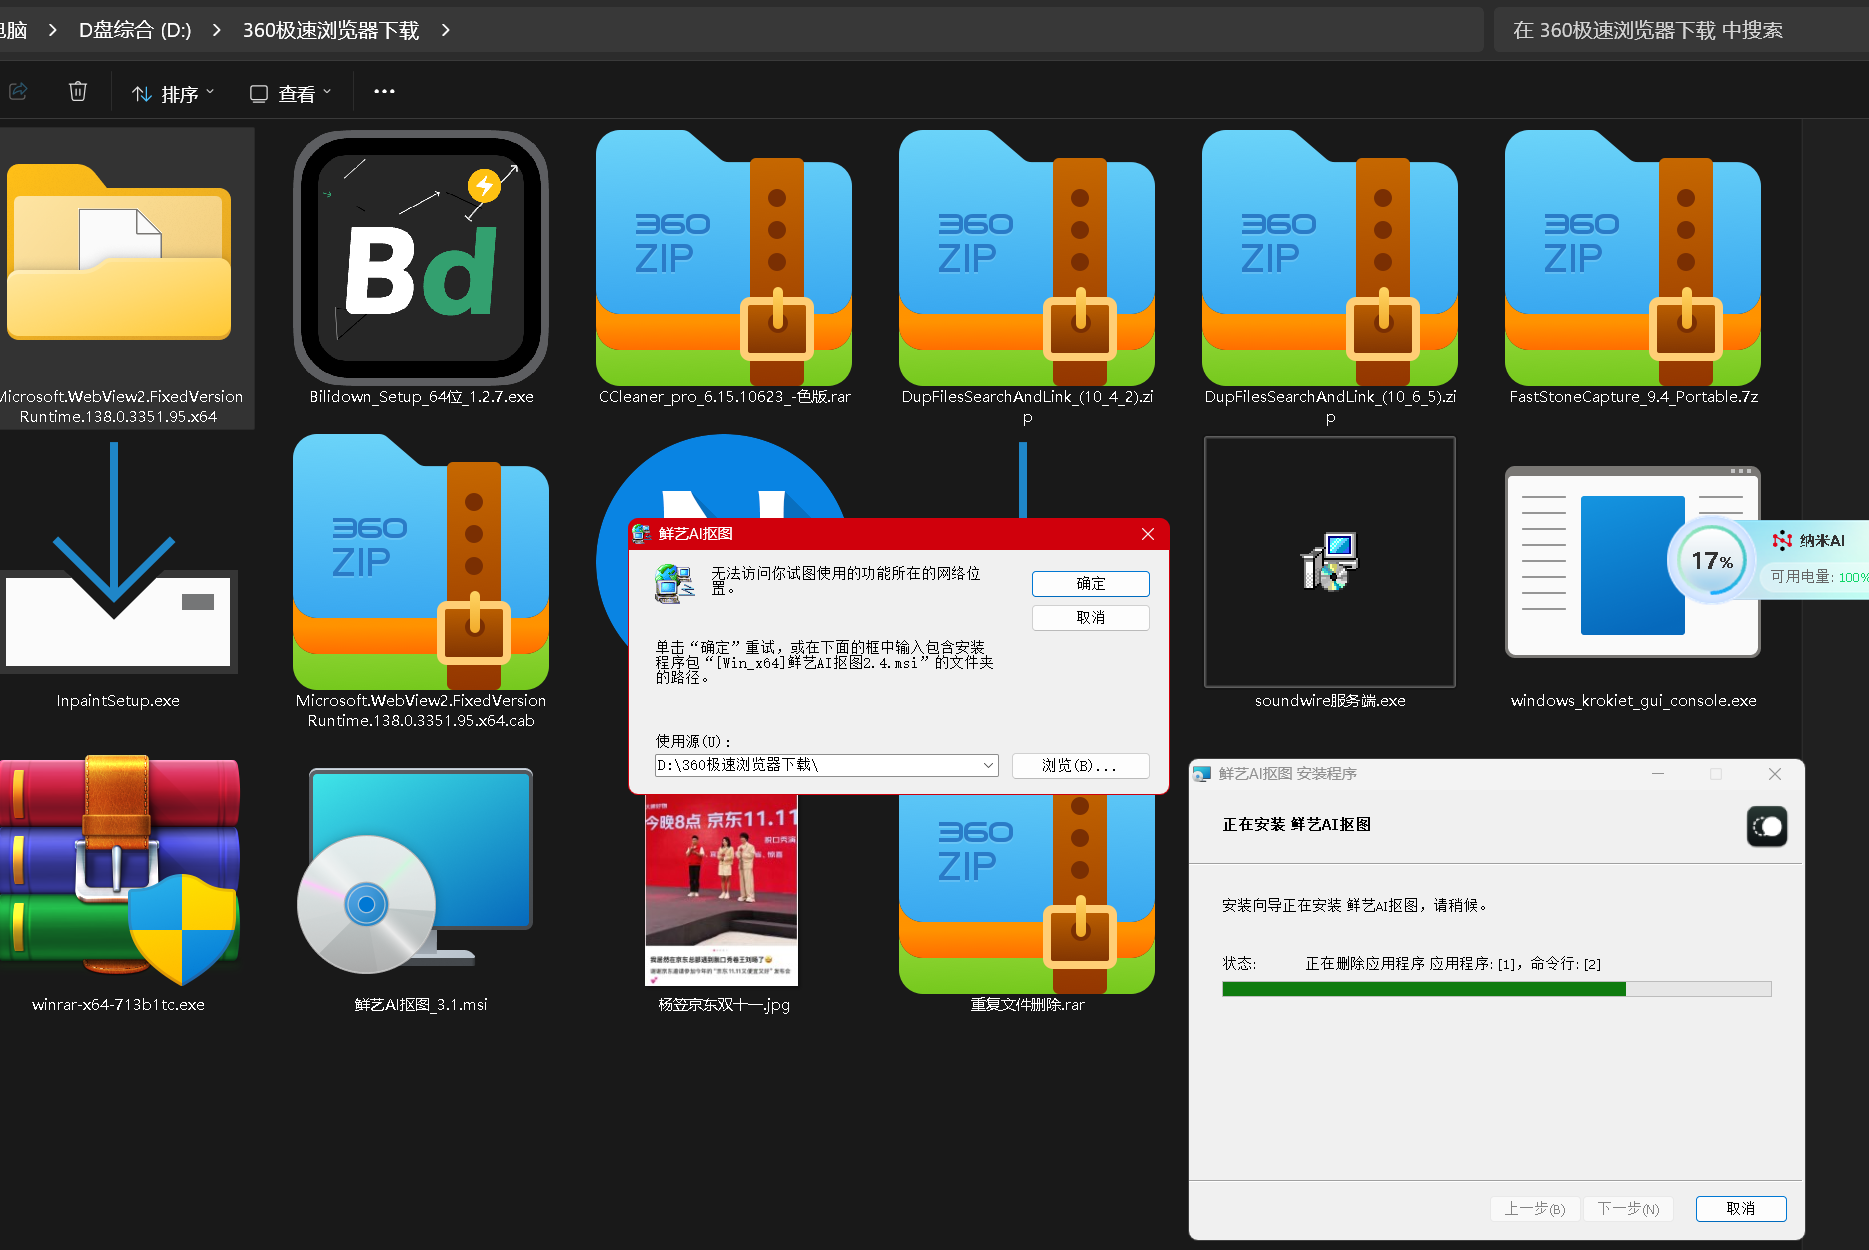Select winrar-x64-713b1tc.exe icon

point(118,870)
